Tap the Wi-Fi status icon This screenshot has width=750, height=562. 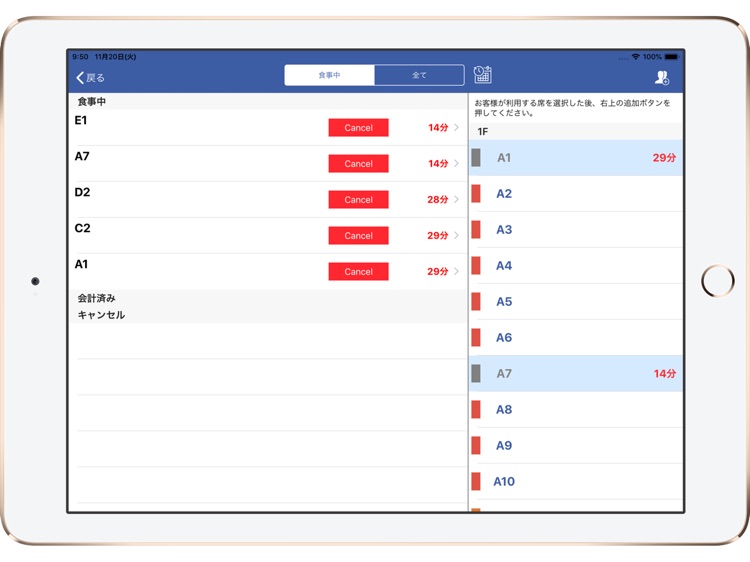635,56
